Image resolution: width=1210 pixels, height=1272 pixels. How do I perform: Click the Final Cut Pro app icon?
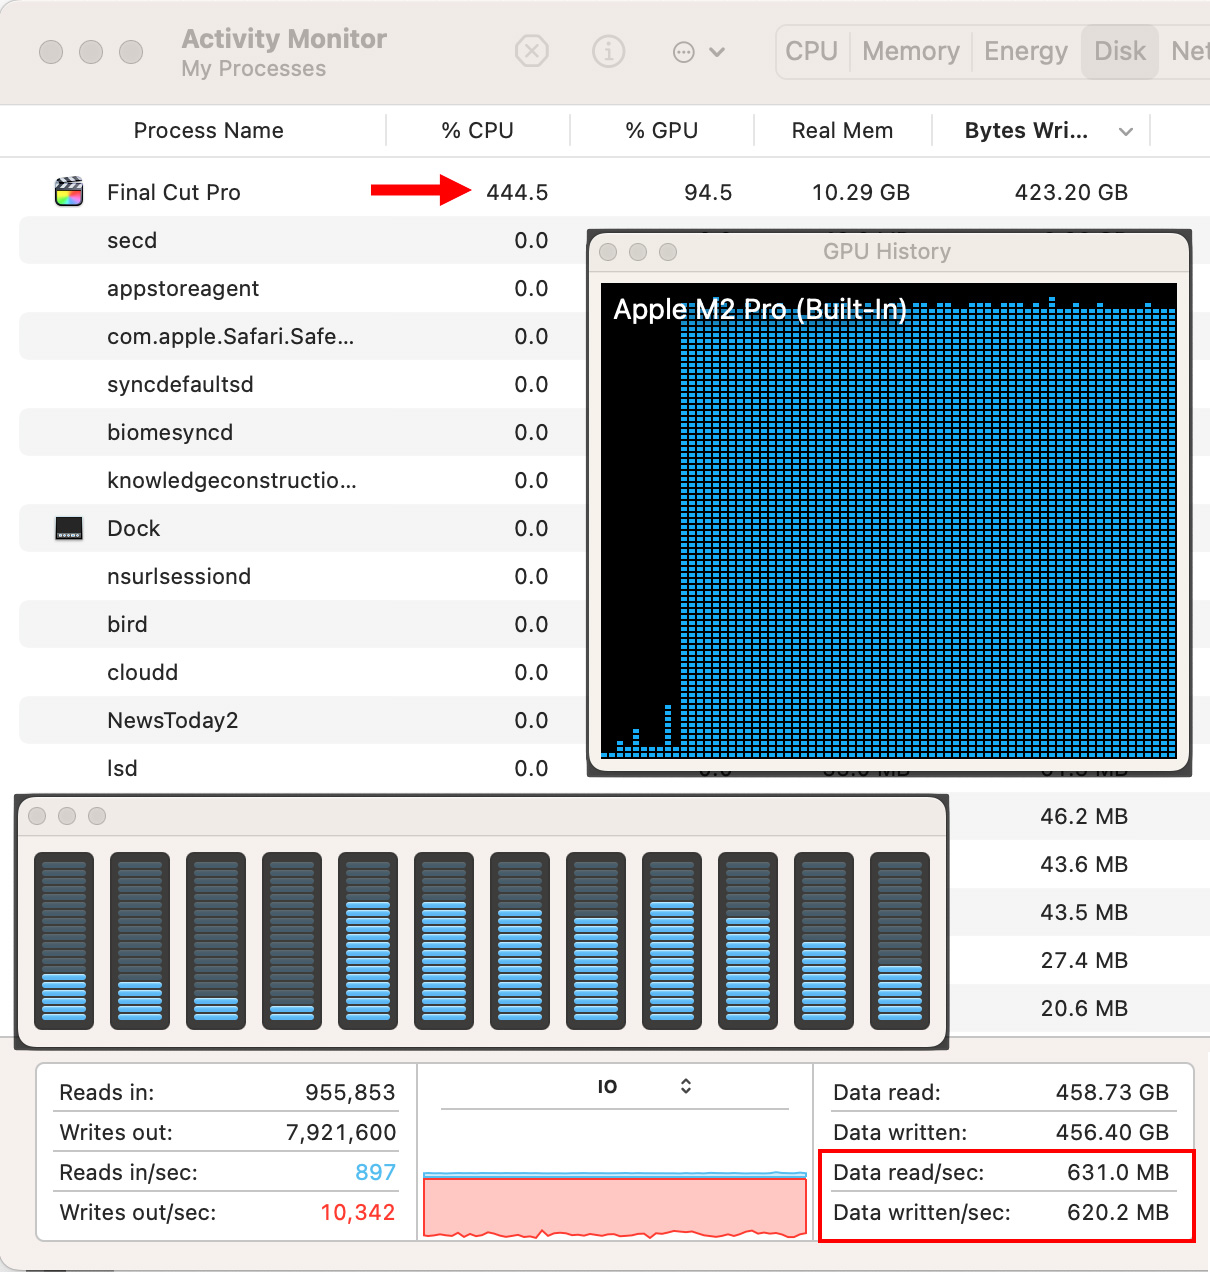(x=69, y=192)
